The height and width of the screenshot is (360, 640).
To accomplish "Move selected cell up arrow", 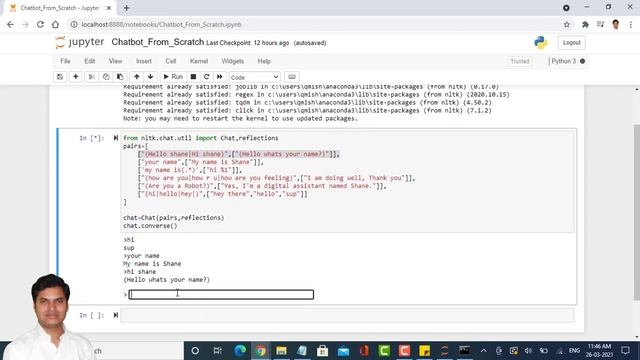I will (x=137, y=77).
